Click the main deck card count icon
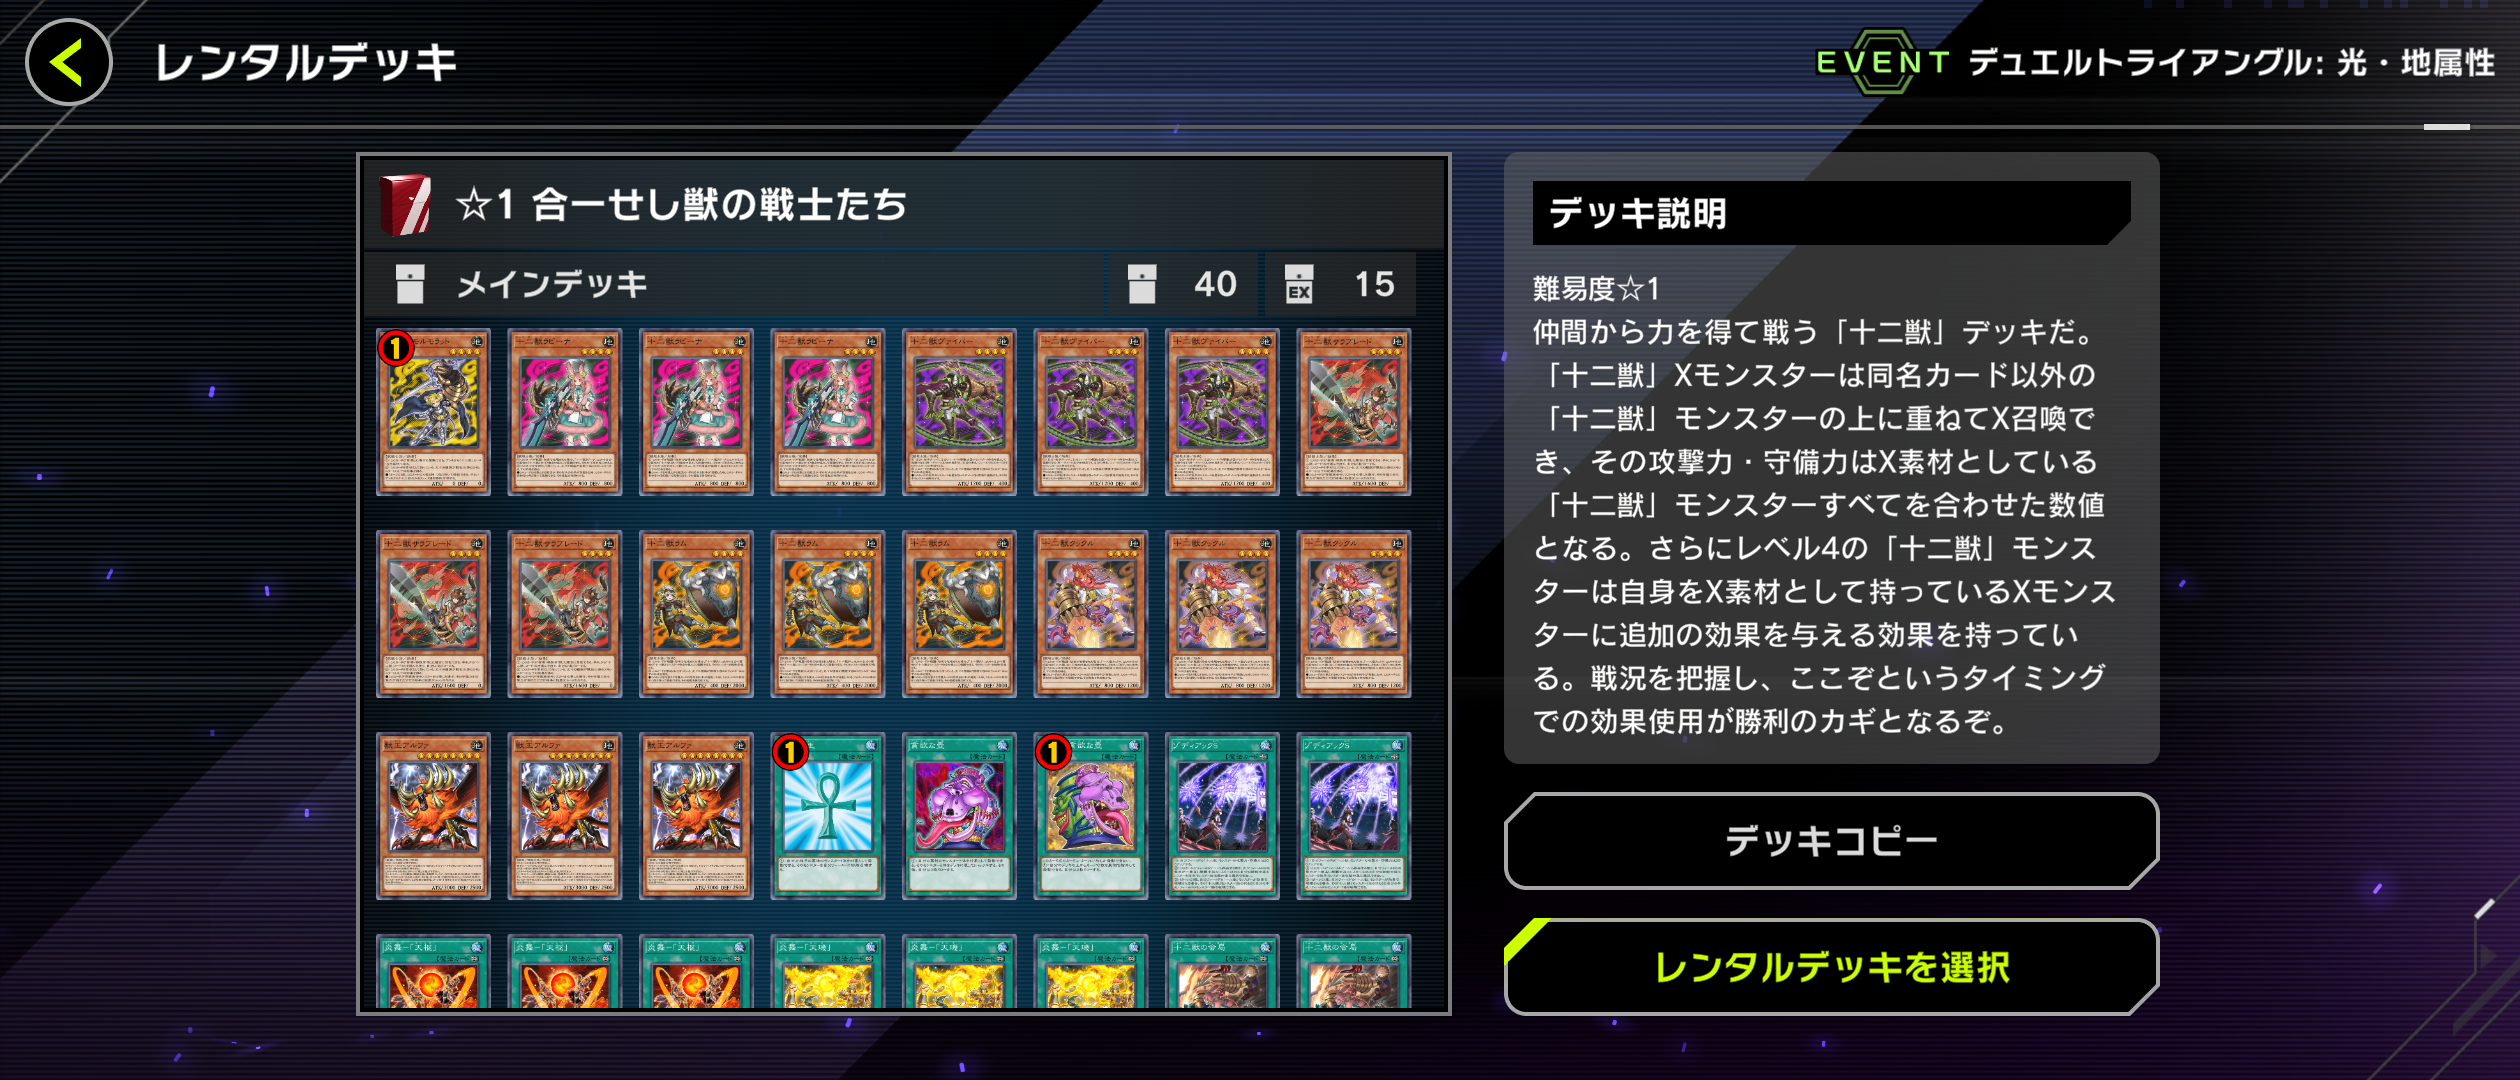The height and width of the screenshot is (1080, 2520). point(1141,284)
